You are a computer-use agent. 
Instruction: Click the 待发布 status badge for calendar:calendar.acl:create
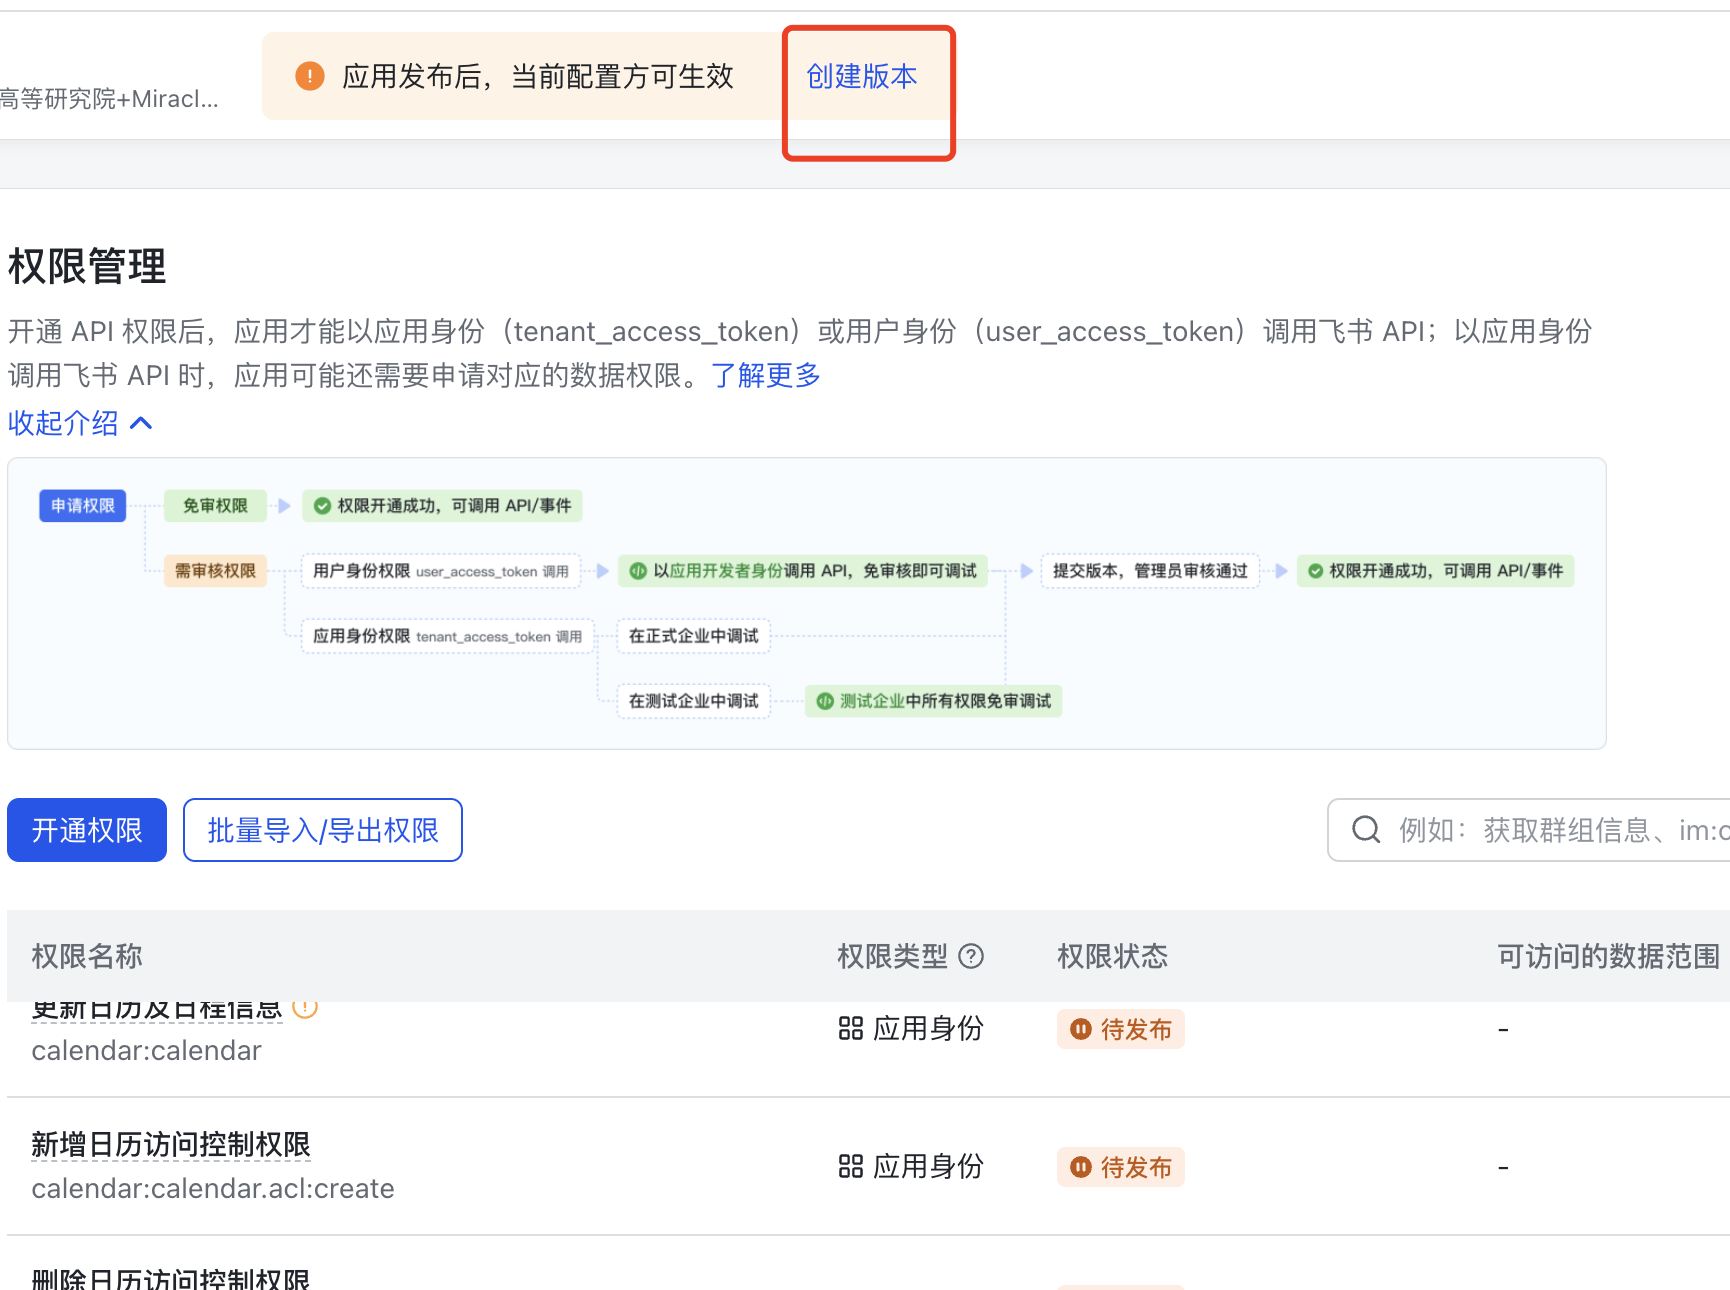[x=1120, y=1167]
